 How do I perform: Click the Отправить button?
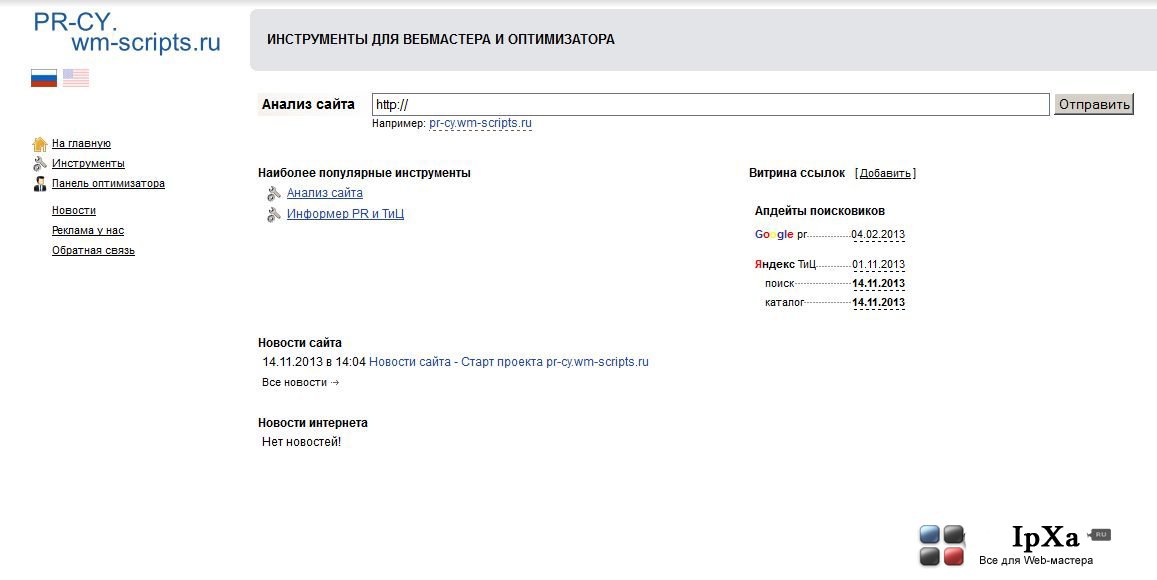pos(1094,105)
